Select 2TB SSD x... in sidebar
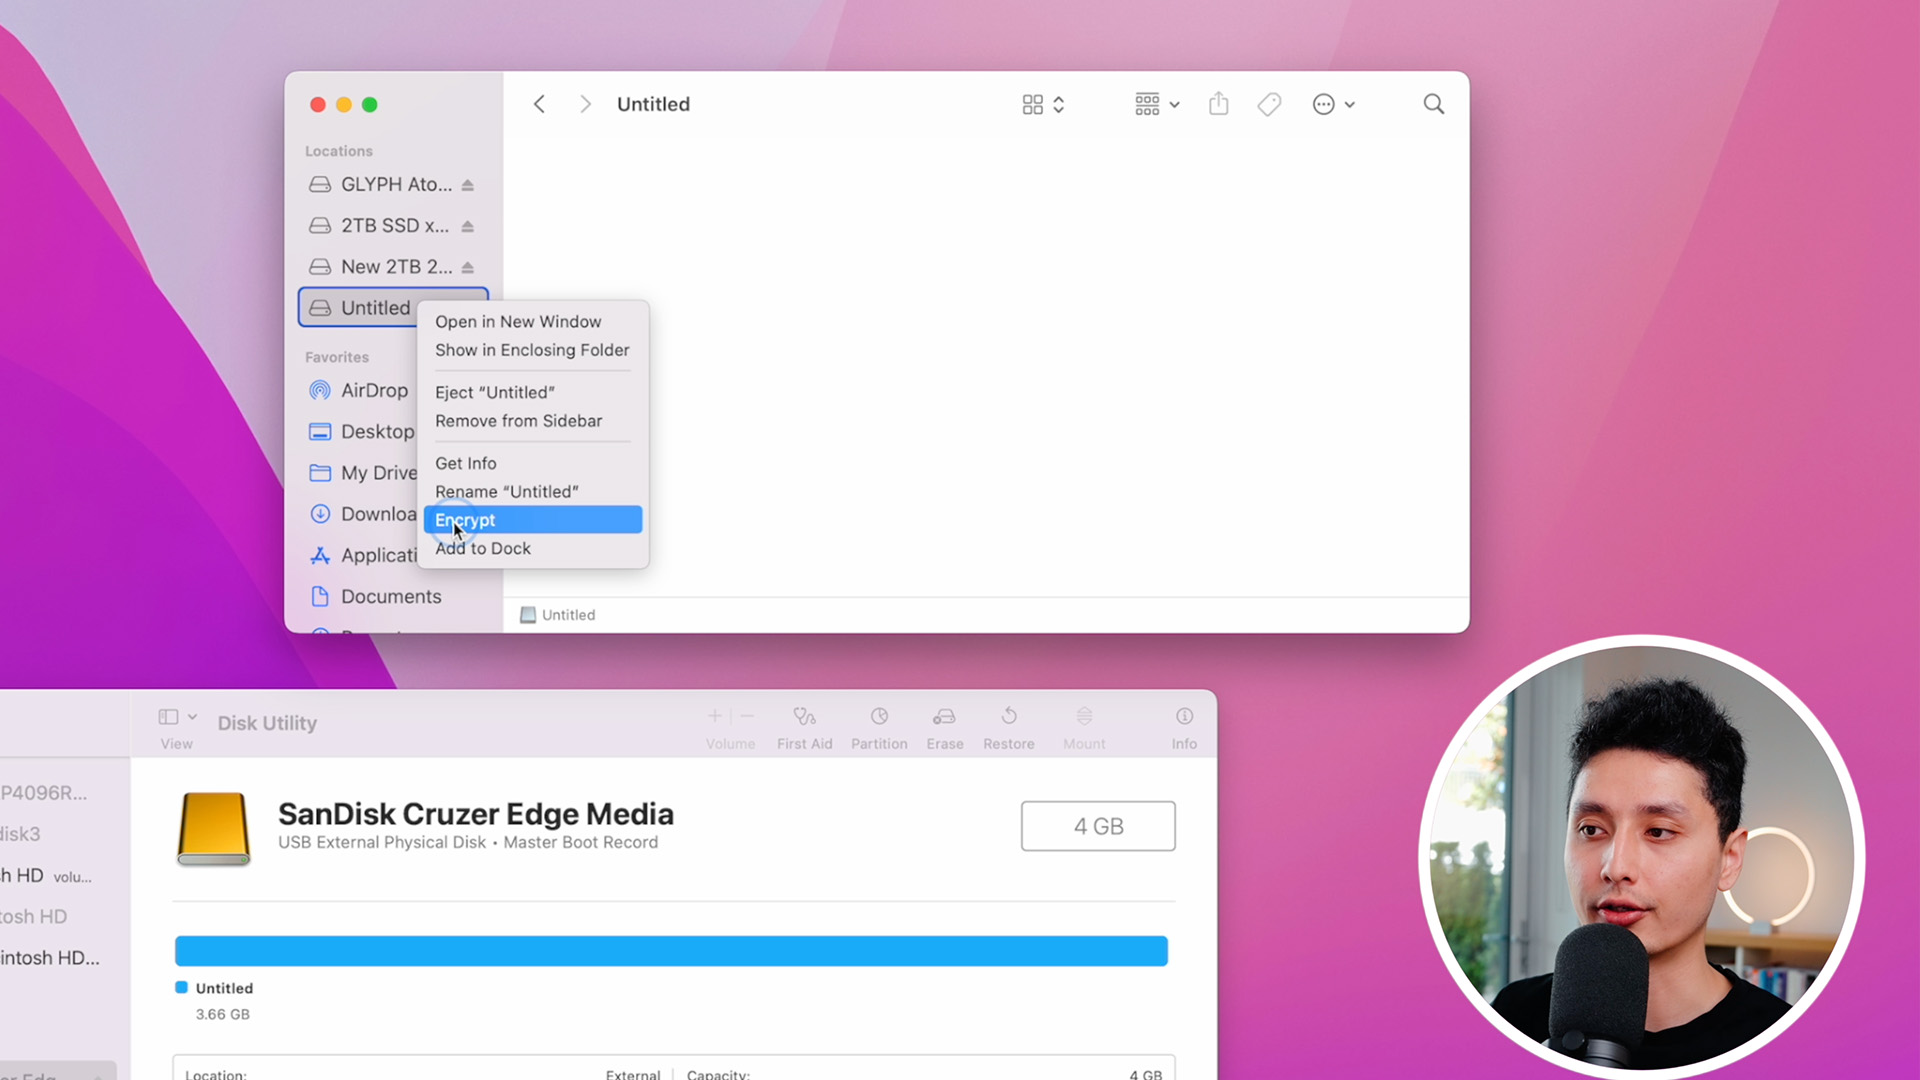Image resolution: width=1920 pixels, height=1080 pixels. 392,225
